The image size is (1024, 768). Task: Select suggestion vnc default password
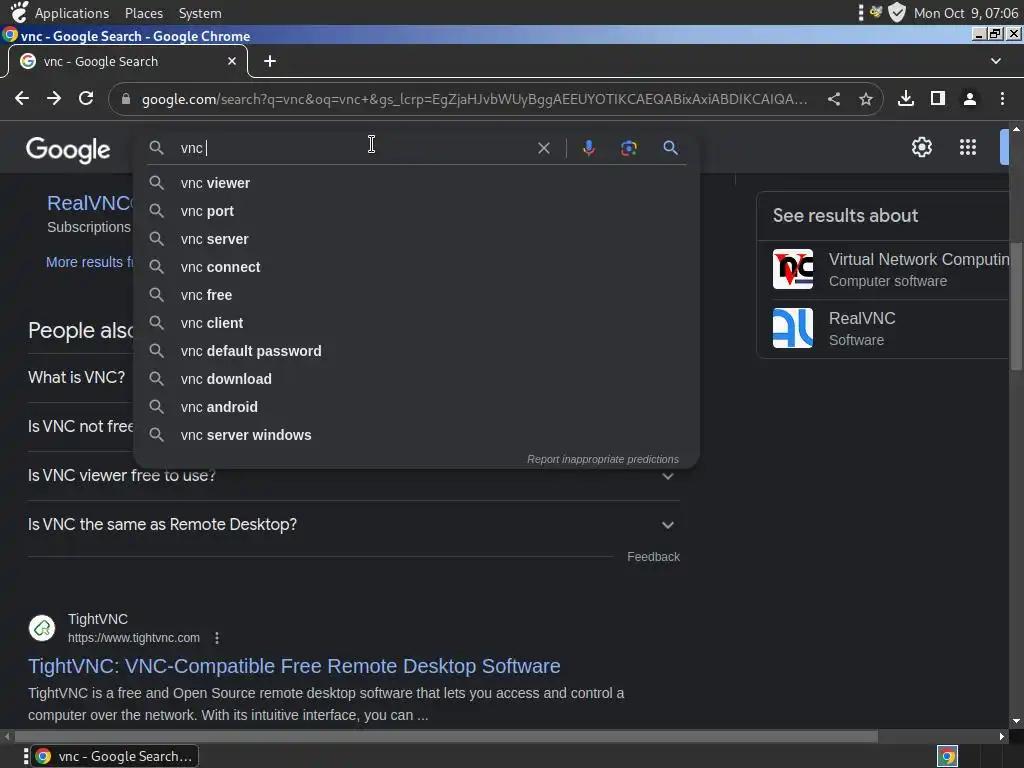tap(416, 351)
